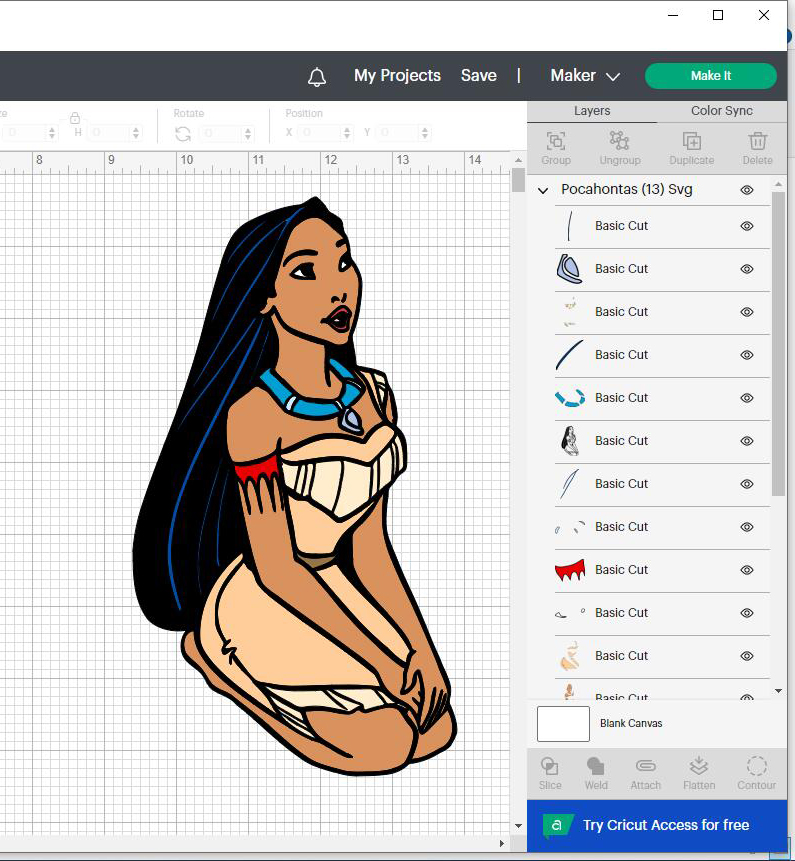Image resolution: width=795 pixels, height=861 pixels.
Task: Click the Rotate icon in the edit bar
Action: click(183, 133)
